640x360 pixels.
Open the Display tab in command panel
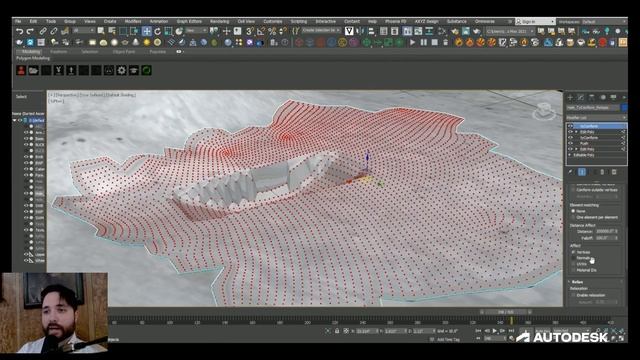(x=613, y=97)
